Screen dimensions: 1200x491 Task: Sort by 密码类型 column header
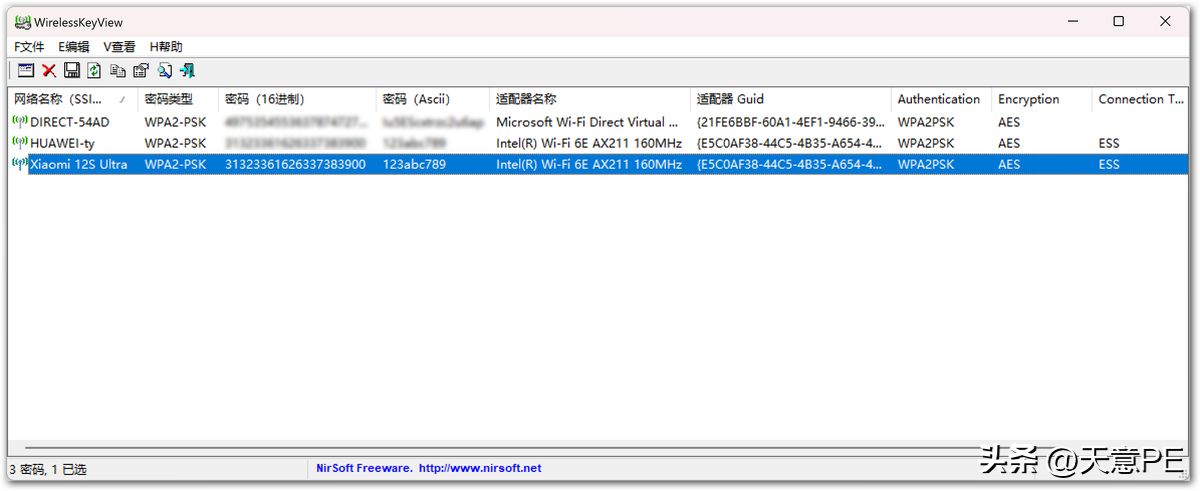[x=178, y=99]
